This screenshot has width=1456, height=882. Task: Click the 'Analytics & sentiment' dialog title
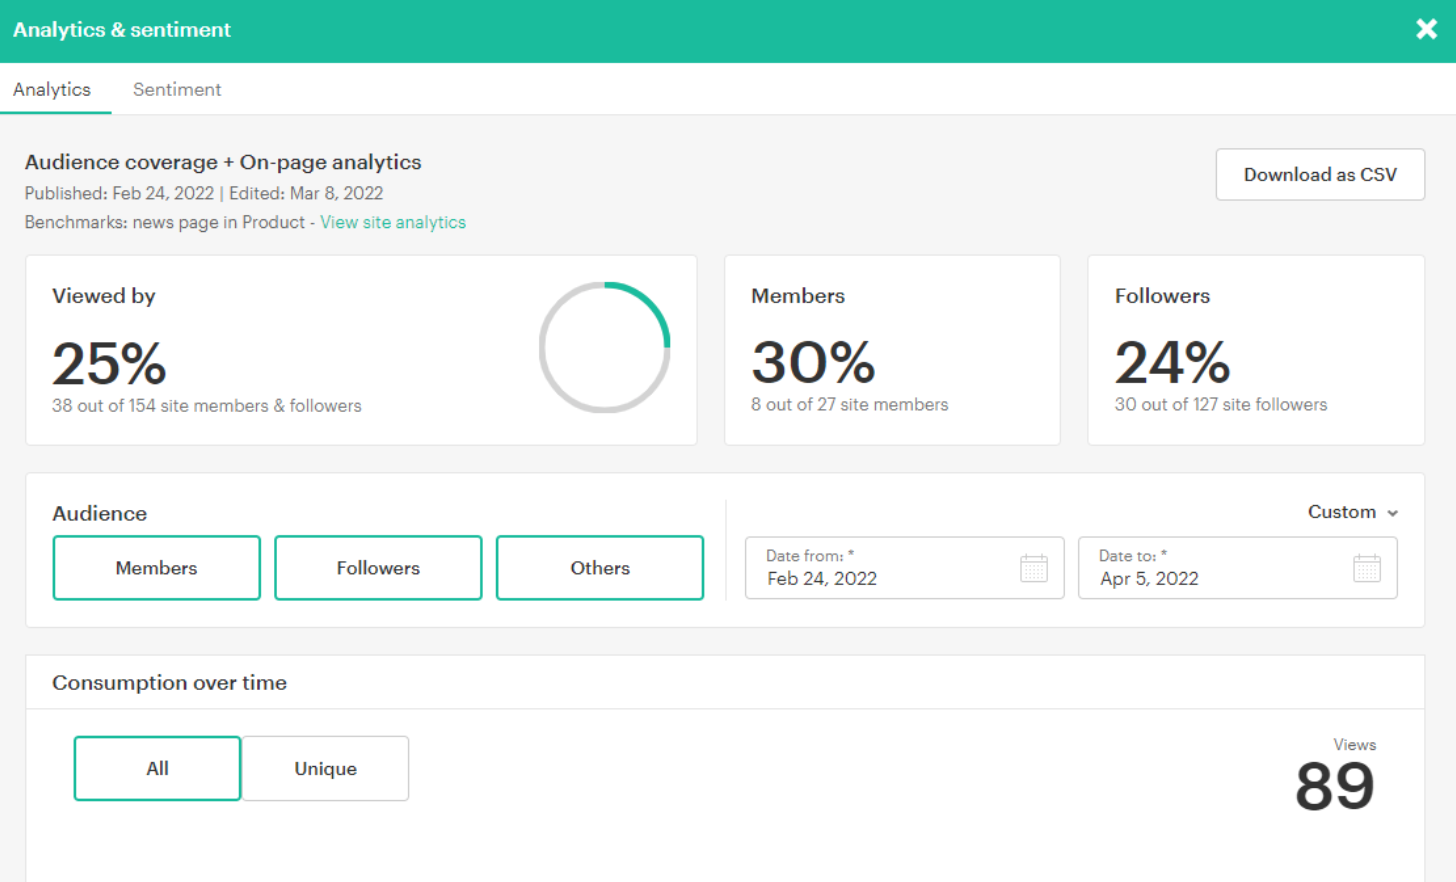(x=122, y=30)
